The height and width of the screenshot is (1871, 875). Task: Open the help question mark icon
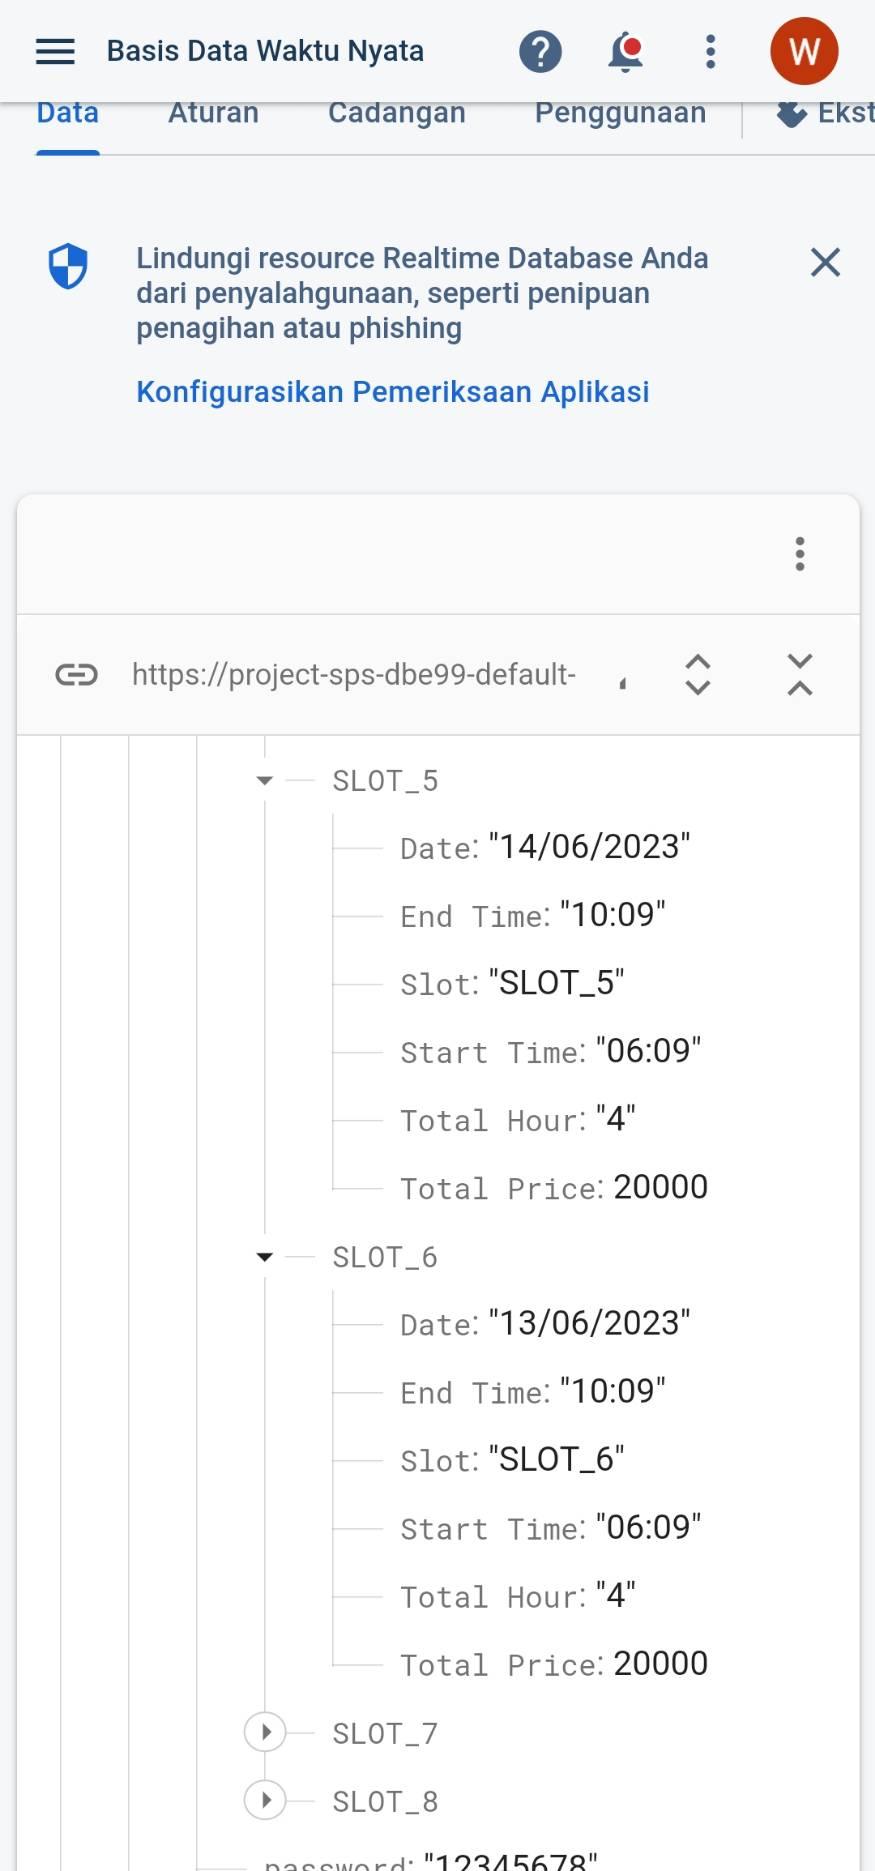540,51
